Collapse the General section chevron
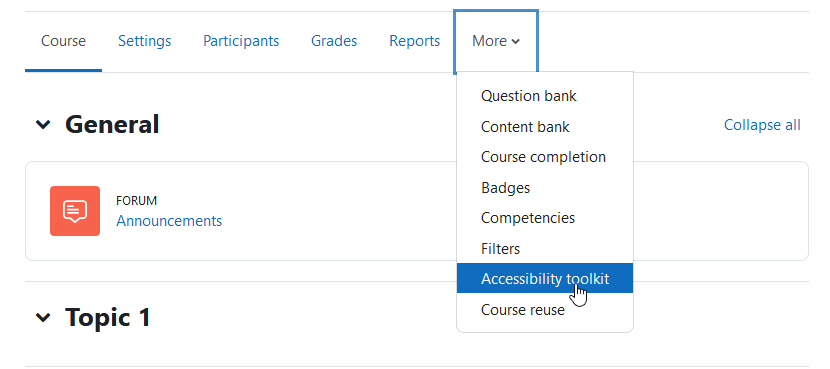The image size is (830, 369). click(x=43, y=125)
